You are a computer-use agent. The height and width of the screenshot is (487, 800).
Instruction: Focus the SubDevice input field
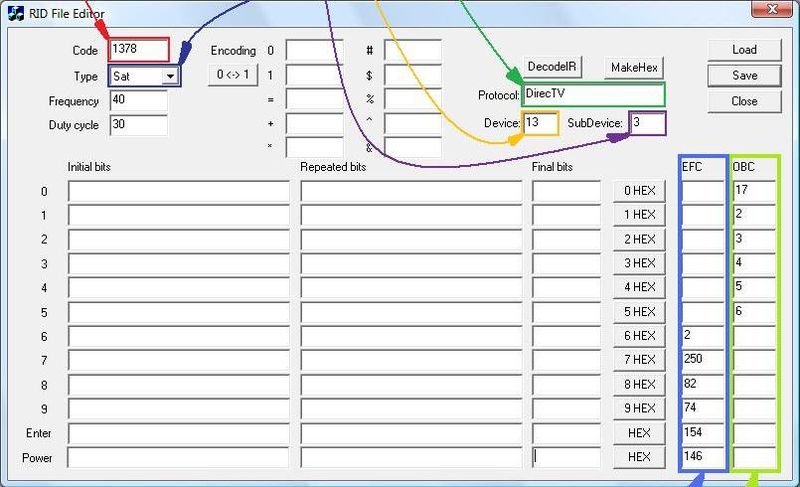point(647,122)
